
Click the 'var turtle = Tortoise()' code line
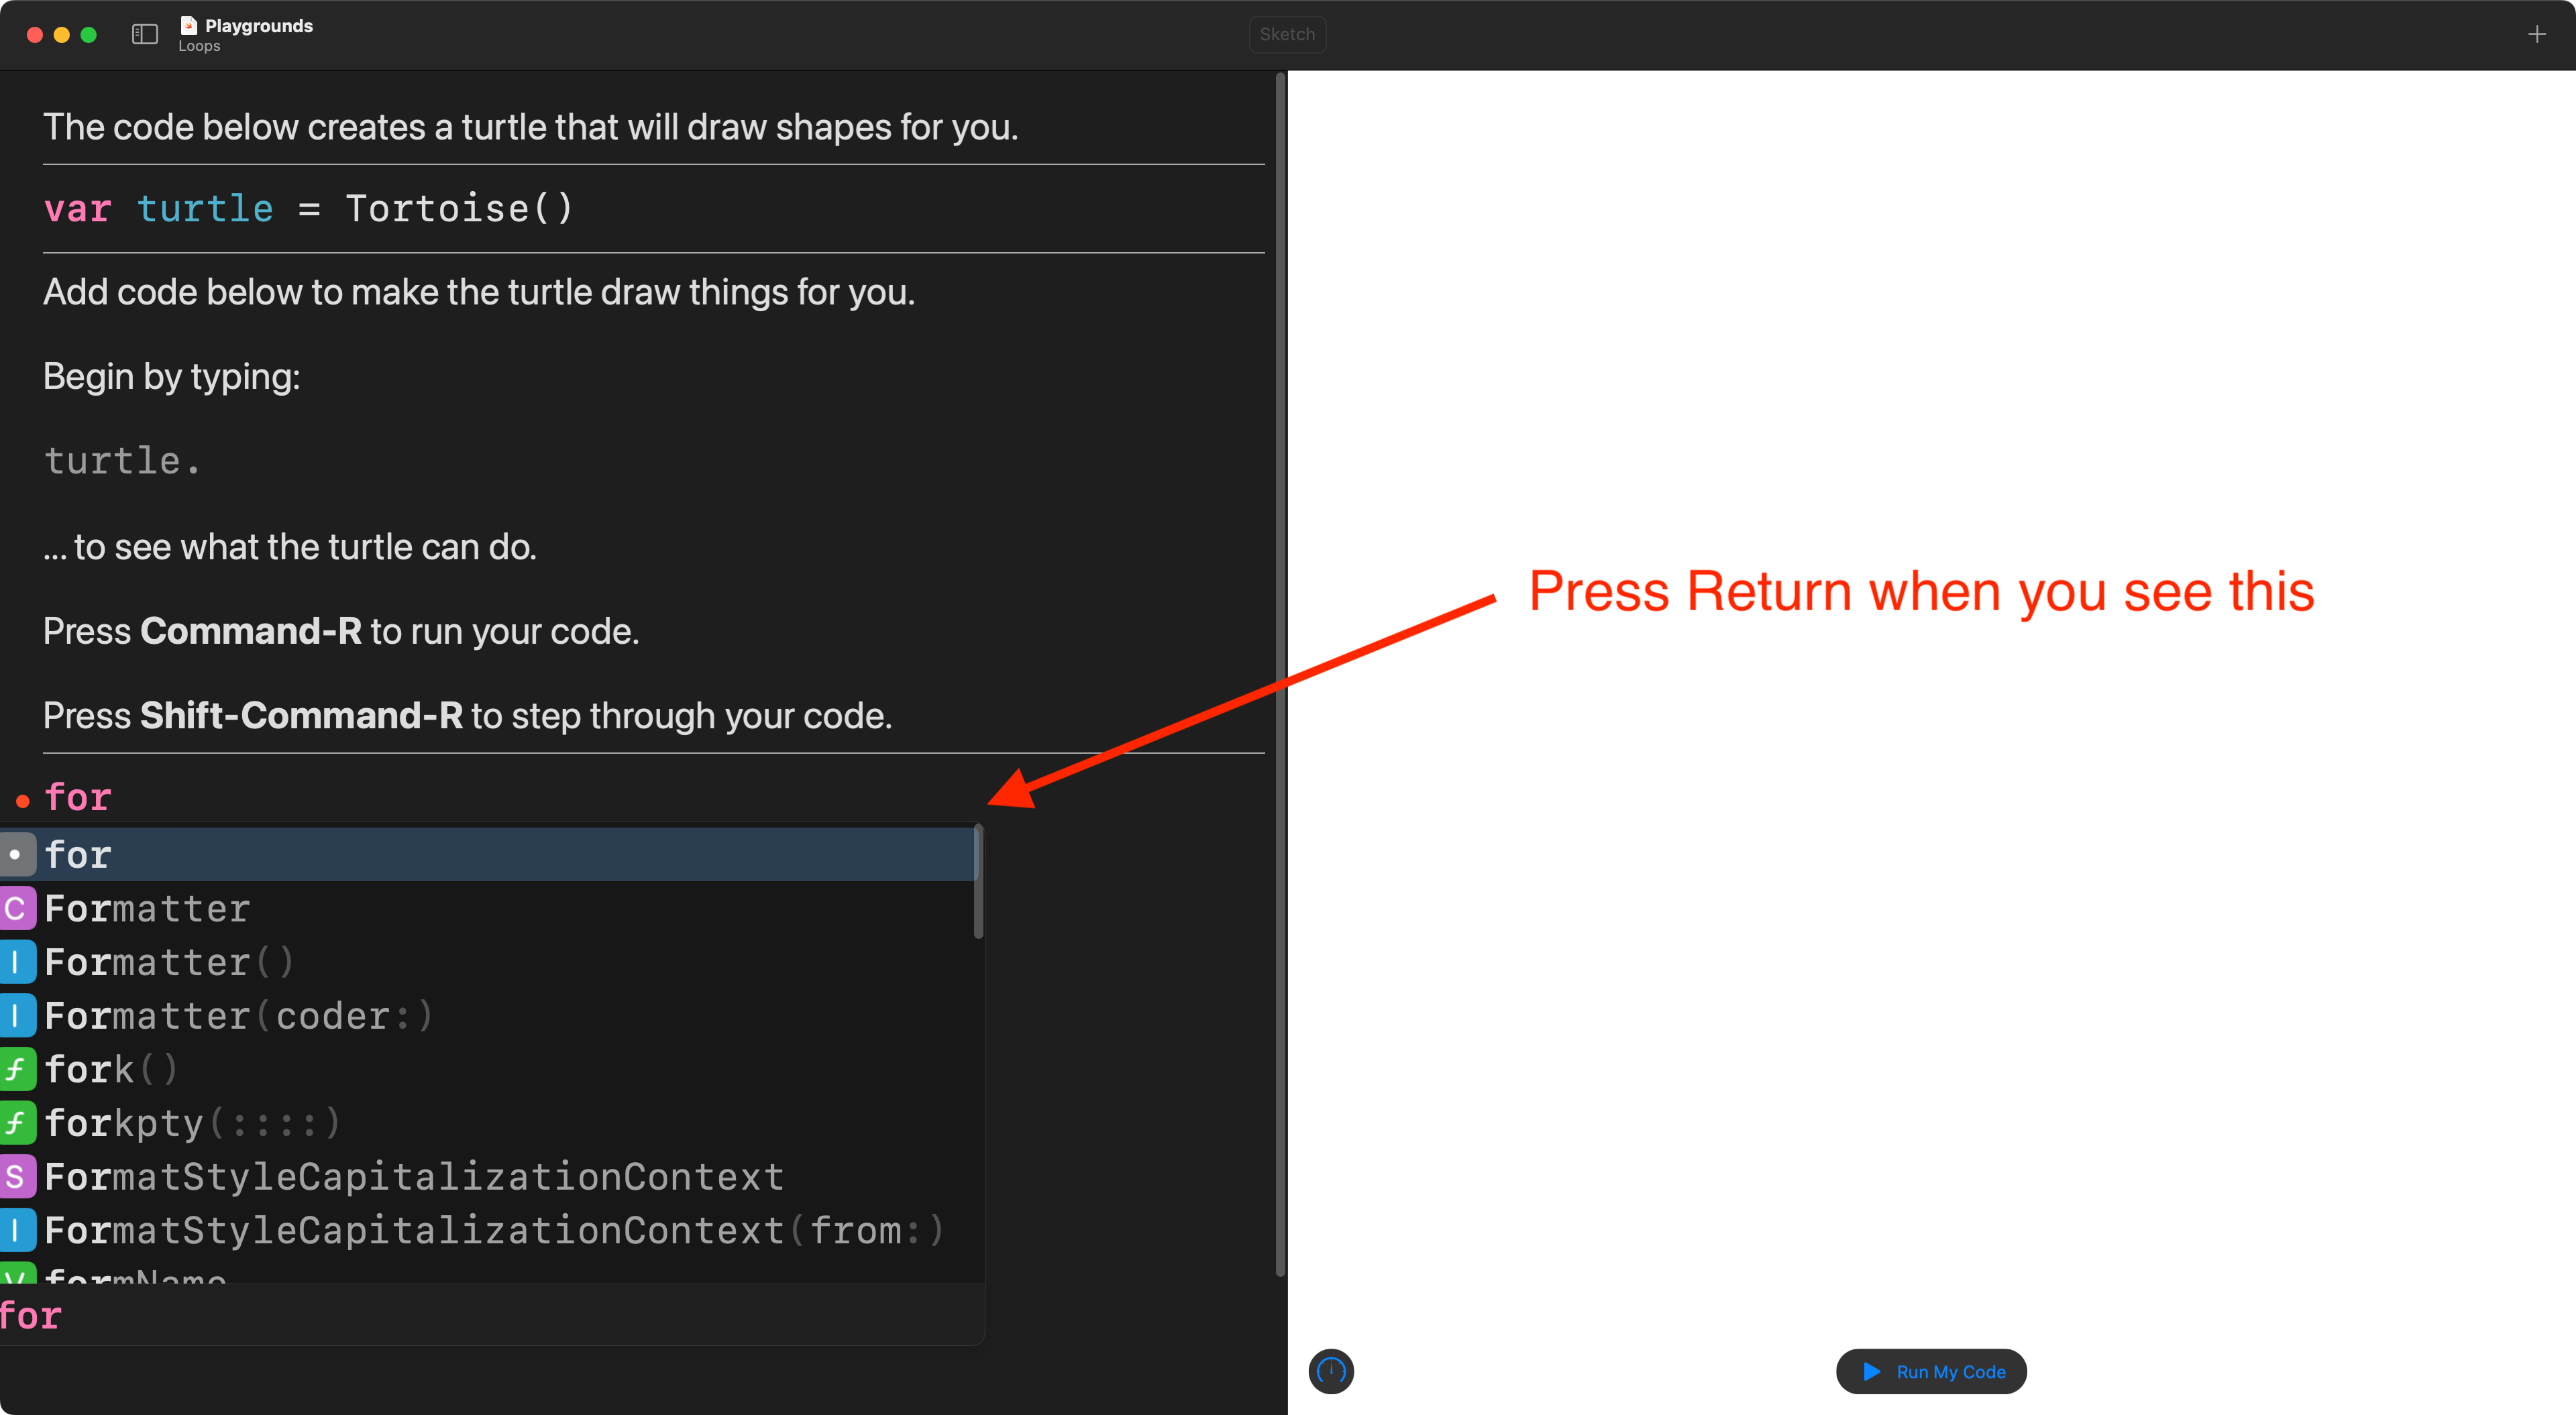(x=308, y=209)
